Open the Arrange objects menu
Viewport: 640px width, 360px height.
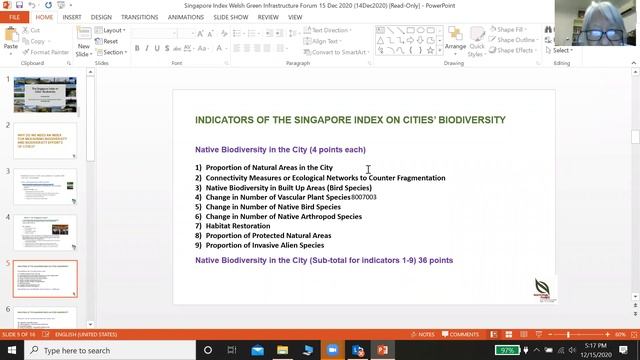(455, 41)
